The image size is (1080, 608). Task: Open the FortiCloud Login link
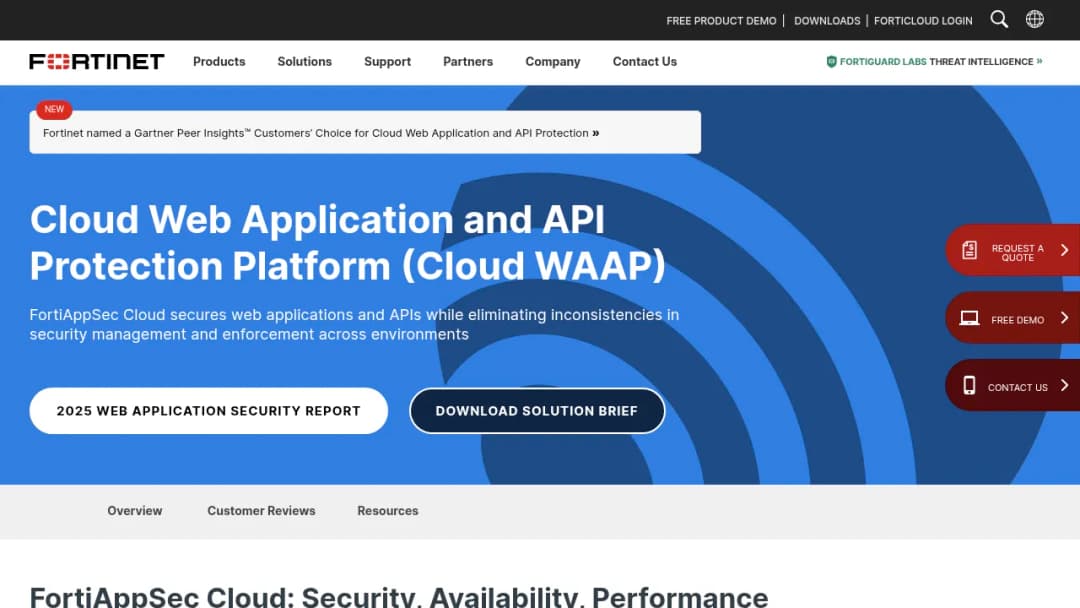point(923,21)
